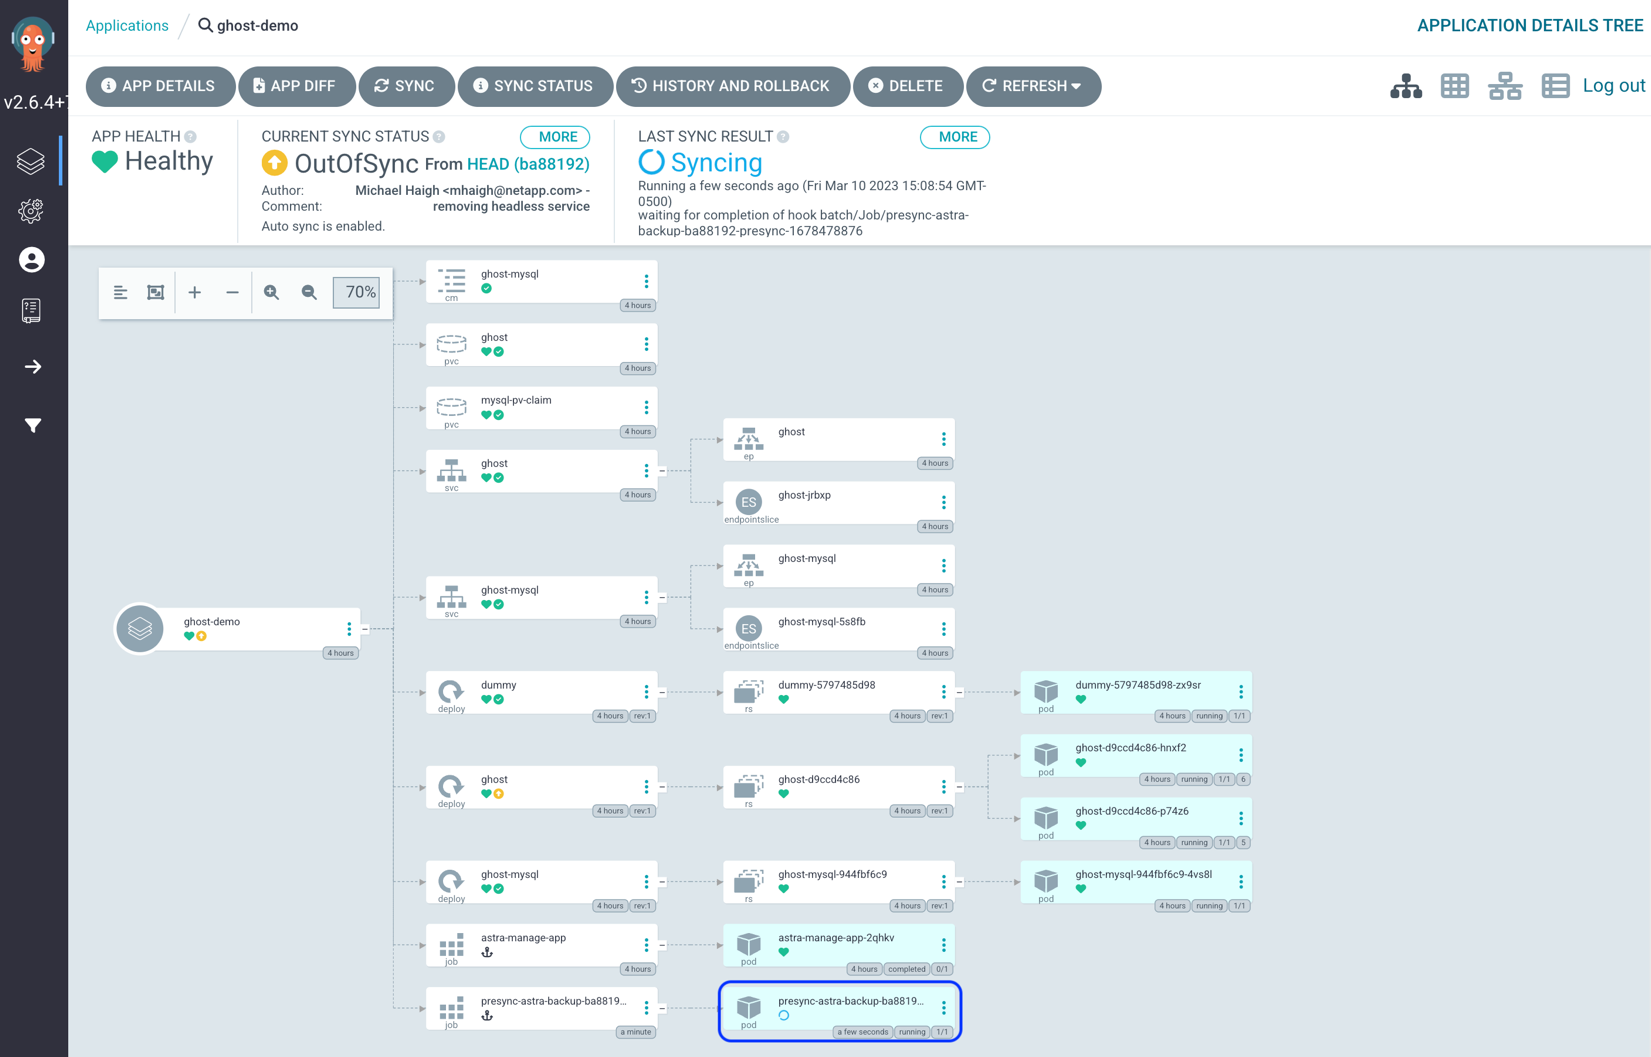Select the ghost-mysql-944fbf6c9-4vs8l pod
The image size is (1651, 1057).
[1136, 883]
